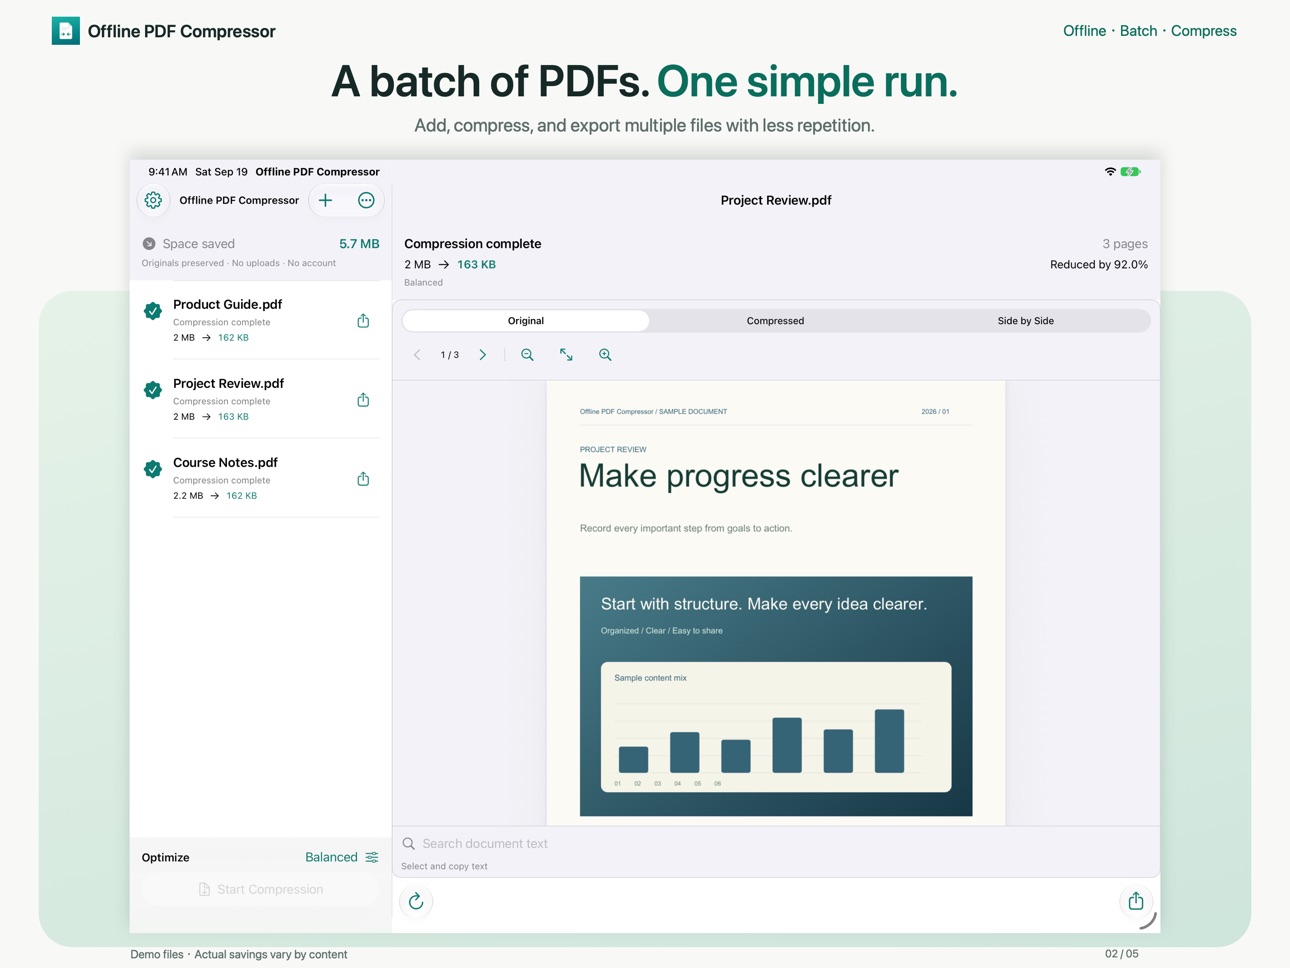The height and width of the screenshot is (968, 1290).
Task: Click the Start Compression button
Action: [260, 889]
